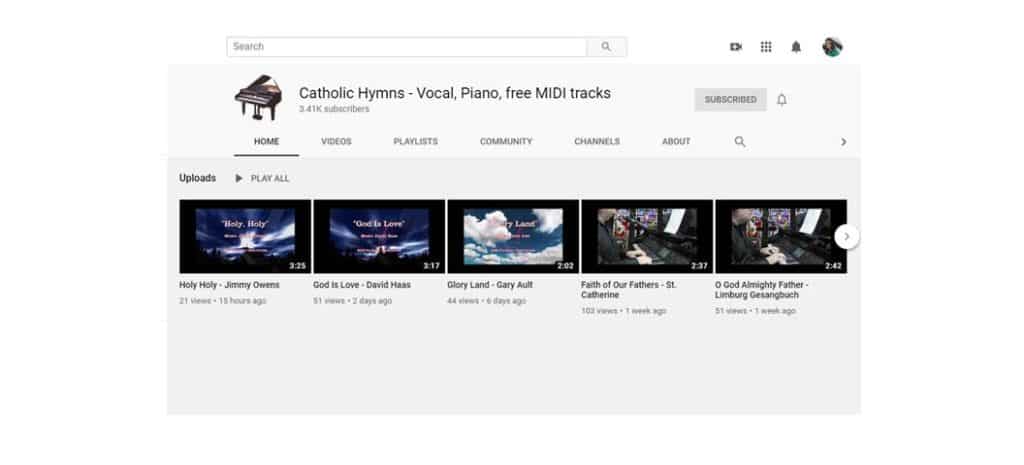Show the next uploads with the carousel arrow

846,236
